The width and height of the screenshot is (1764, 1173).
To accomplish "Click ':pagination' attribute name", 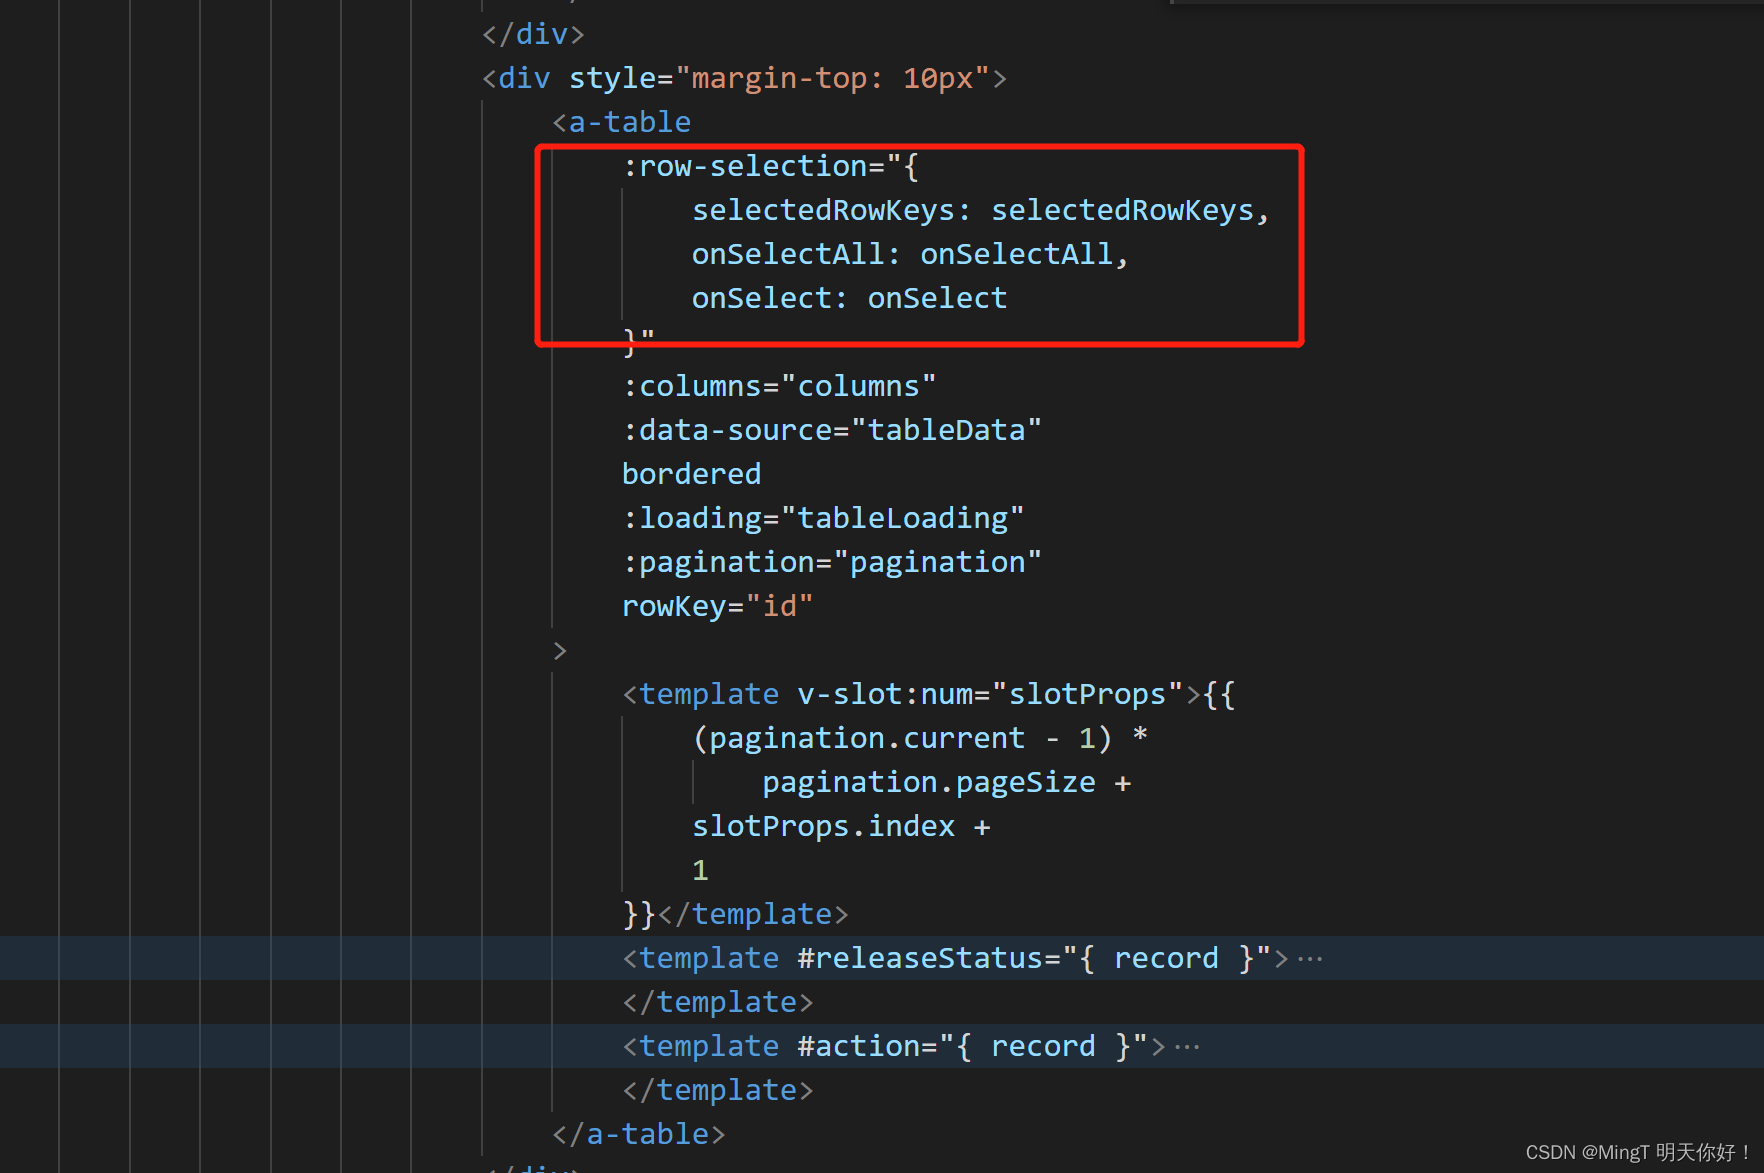I will (719, 562).
